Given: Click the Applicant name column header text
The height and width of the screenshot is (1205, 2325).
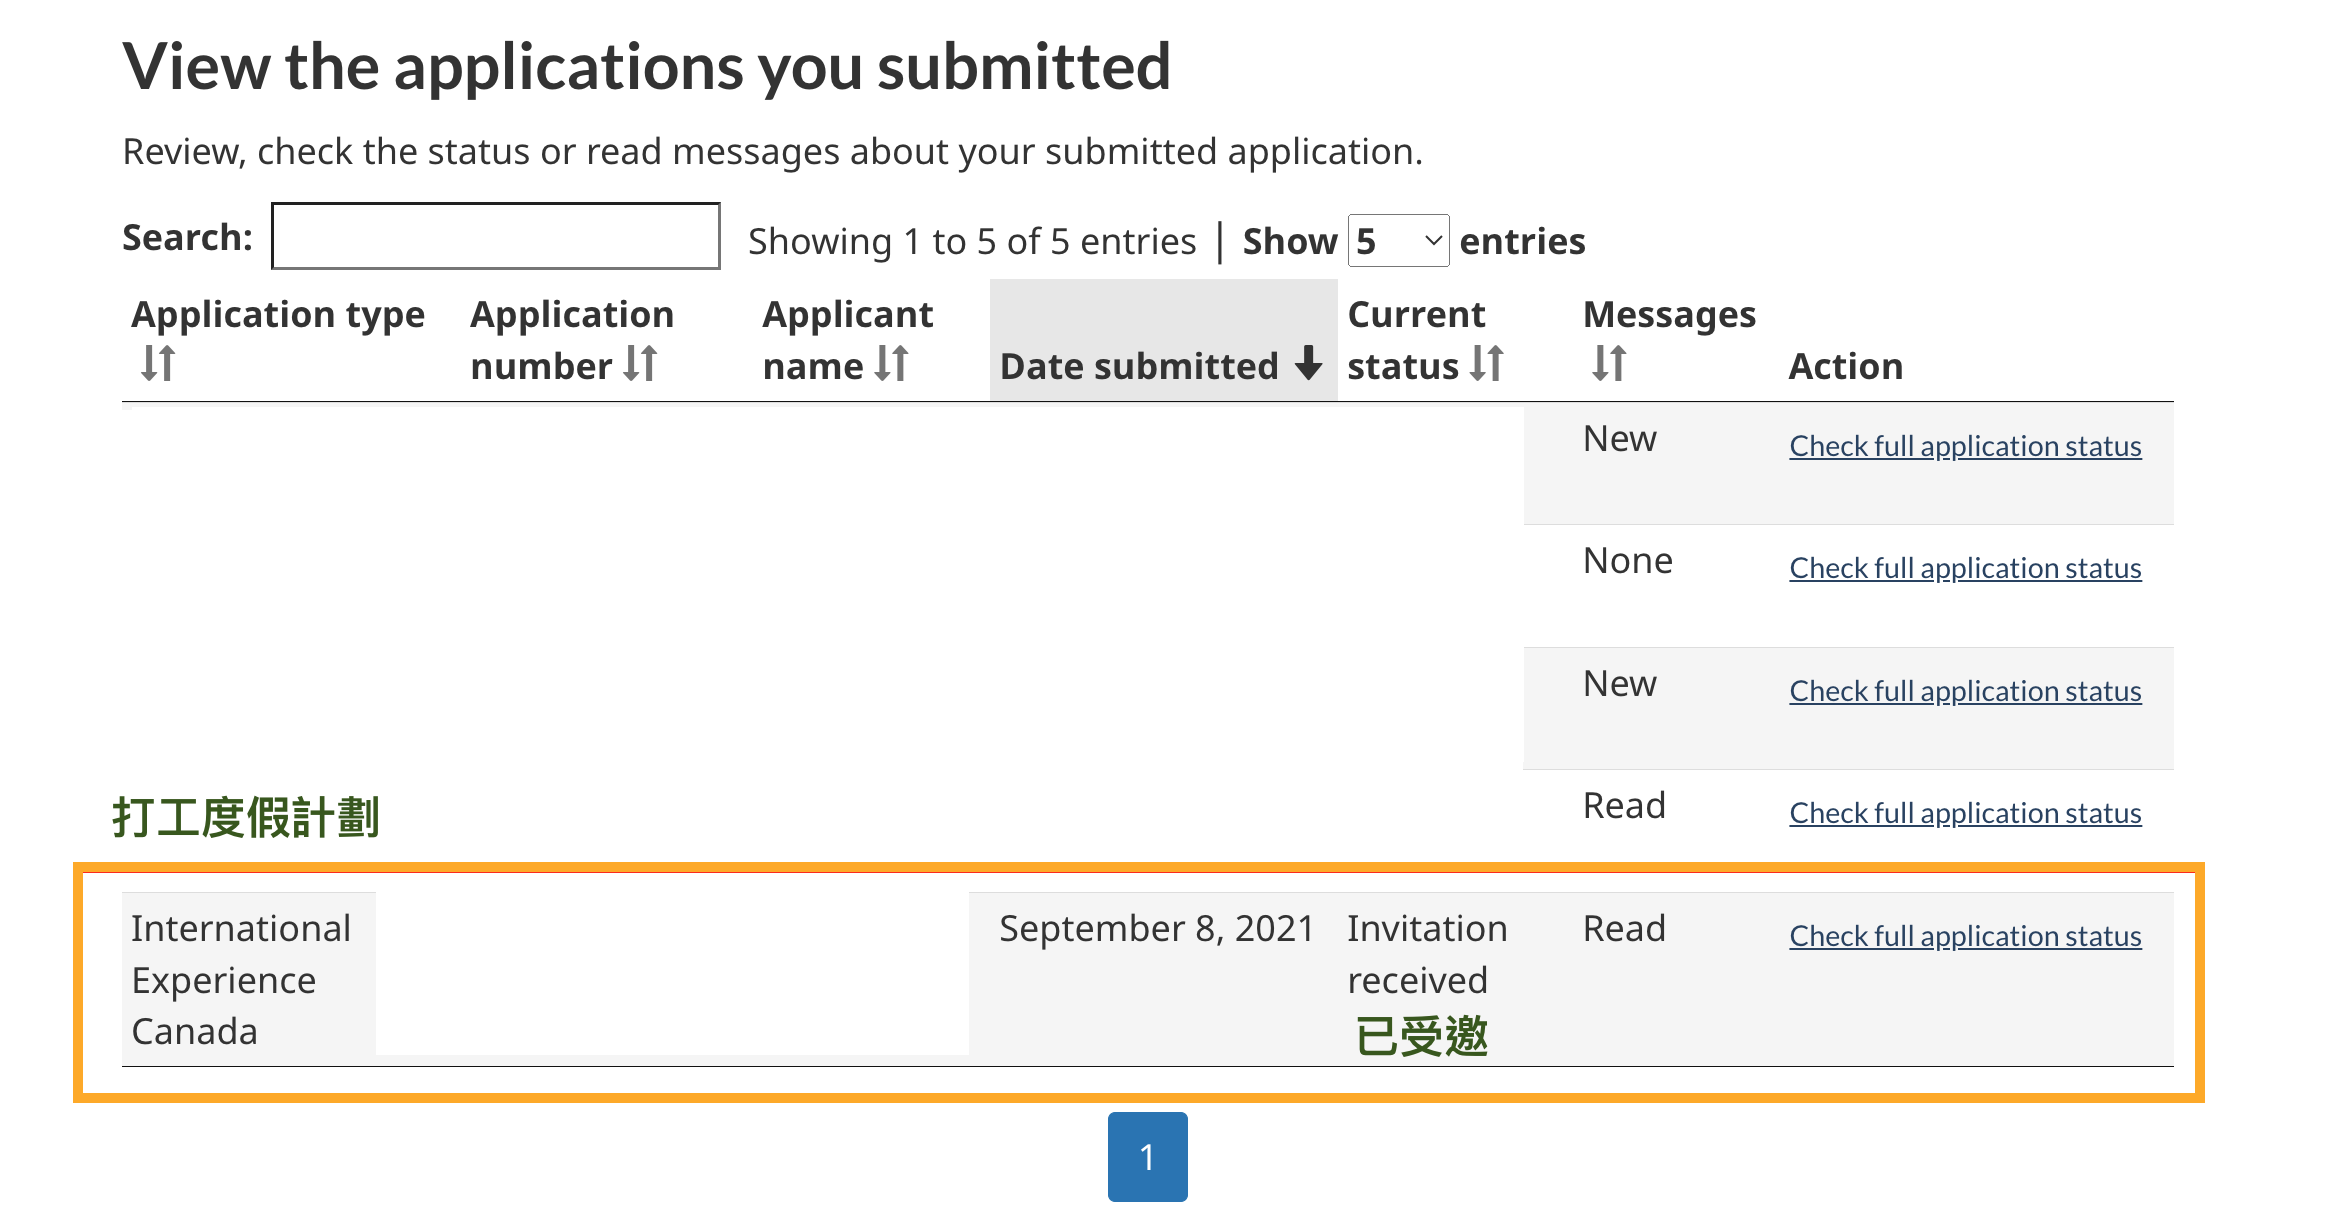Looking at the screenshot, I should [x=847, y=340].
